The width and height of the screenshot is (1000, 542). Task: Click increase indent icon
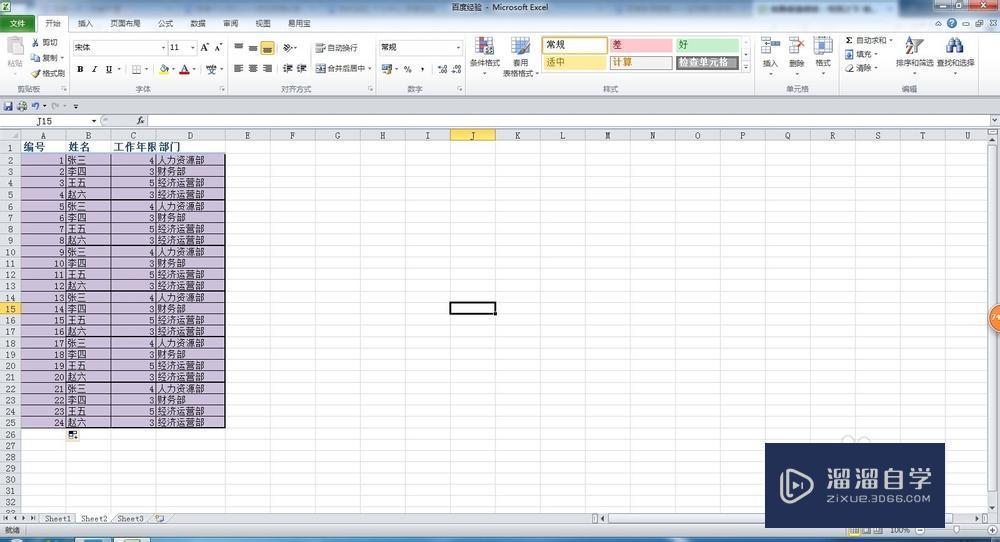pos(302,68)
